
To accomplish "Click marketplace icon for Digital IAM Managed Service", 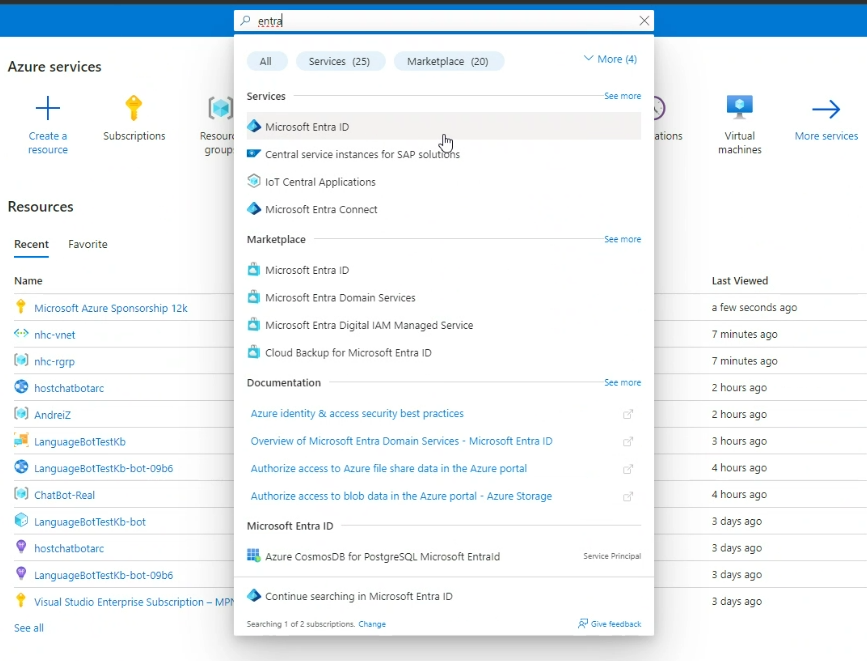I will [x=253, y=324].
